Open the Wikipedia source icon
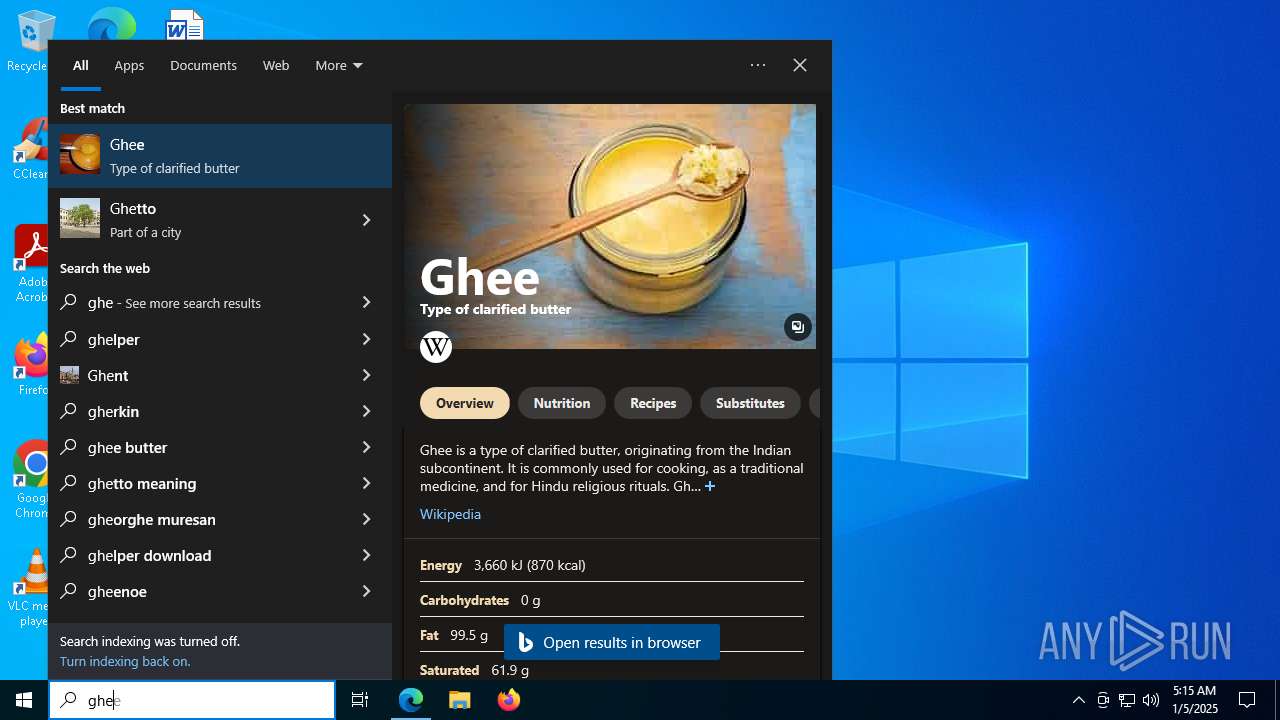Screen dimensions: 1280x720 coord(436,347)
